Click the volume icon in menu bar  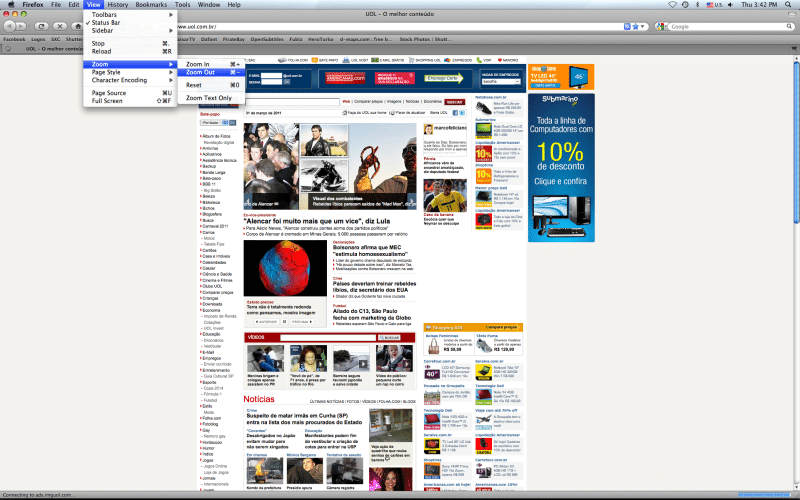pos(730,5)
